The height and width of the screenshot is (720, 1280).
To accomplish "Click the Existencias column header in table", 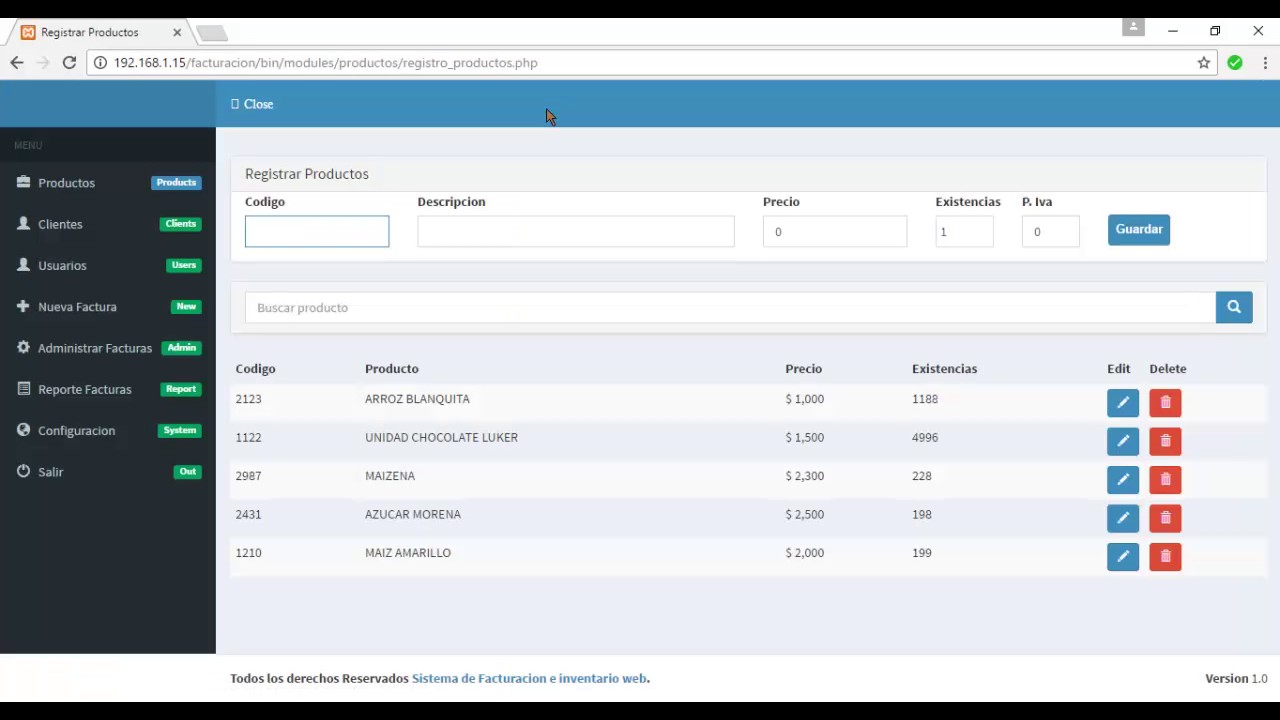I will point(944,369).
